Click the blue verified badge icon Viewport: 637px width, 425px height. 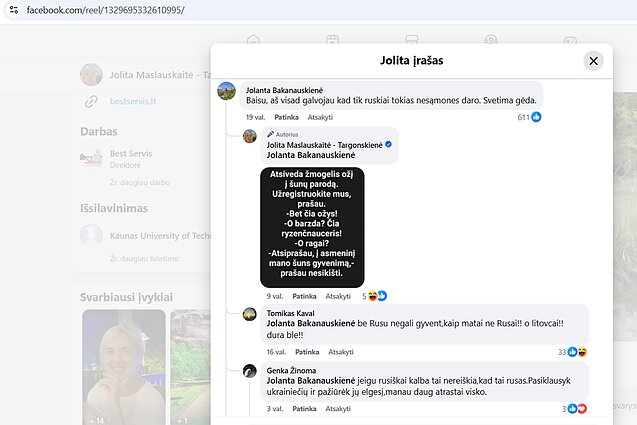click(388, 144)
